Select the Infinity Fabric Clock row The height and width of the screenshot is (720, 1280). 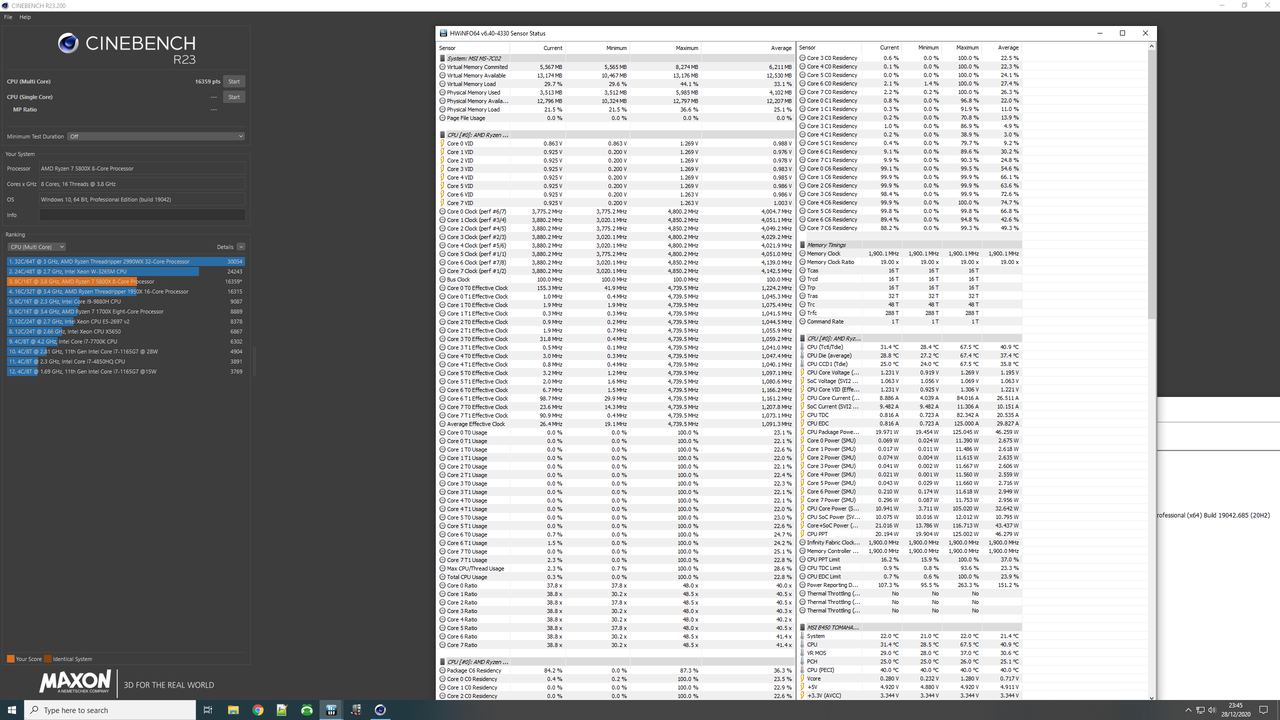(911, 543)
